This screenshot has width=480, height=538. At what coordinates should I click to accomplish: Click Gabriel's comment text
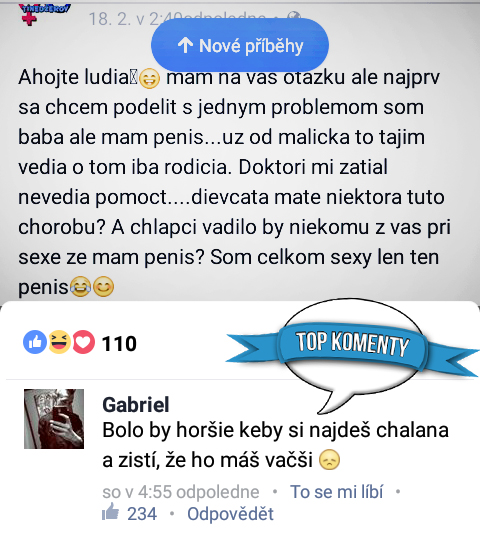pyautogui.click(x=276, y=445)
